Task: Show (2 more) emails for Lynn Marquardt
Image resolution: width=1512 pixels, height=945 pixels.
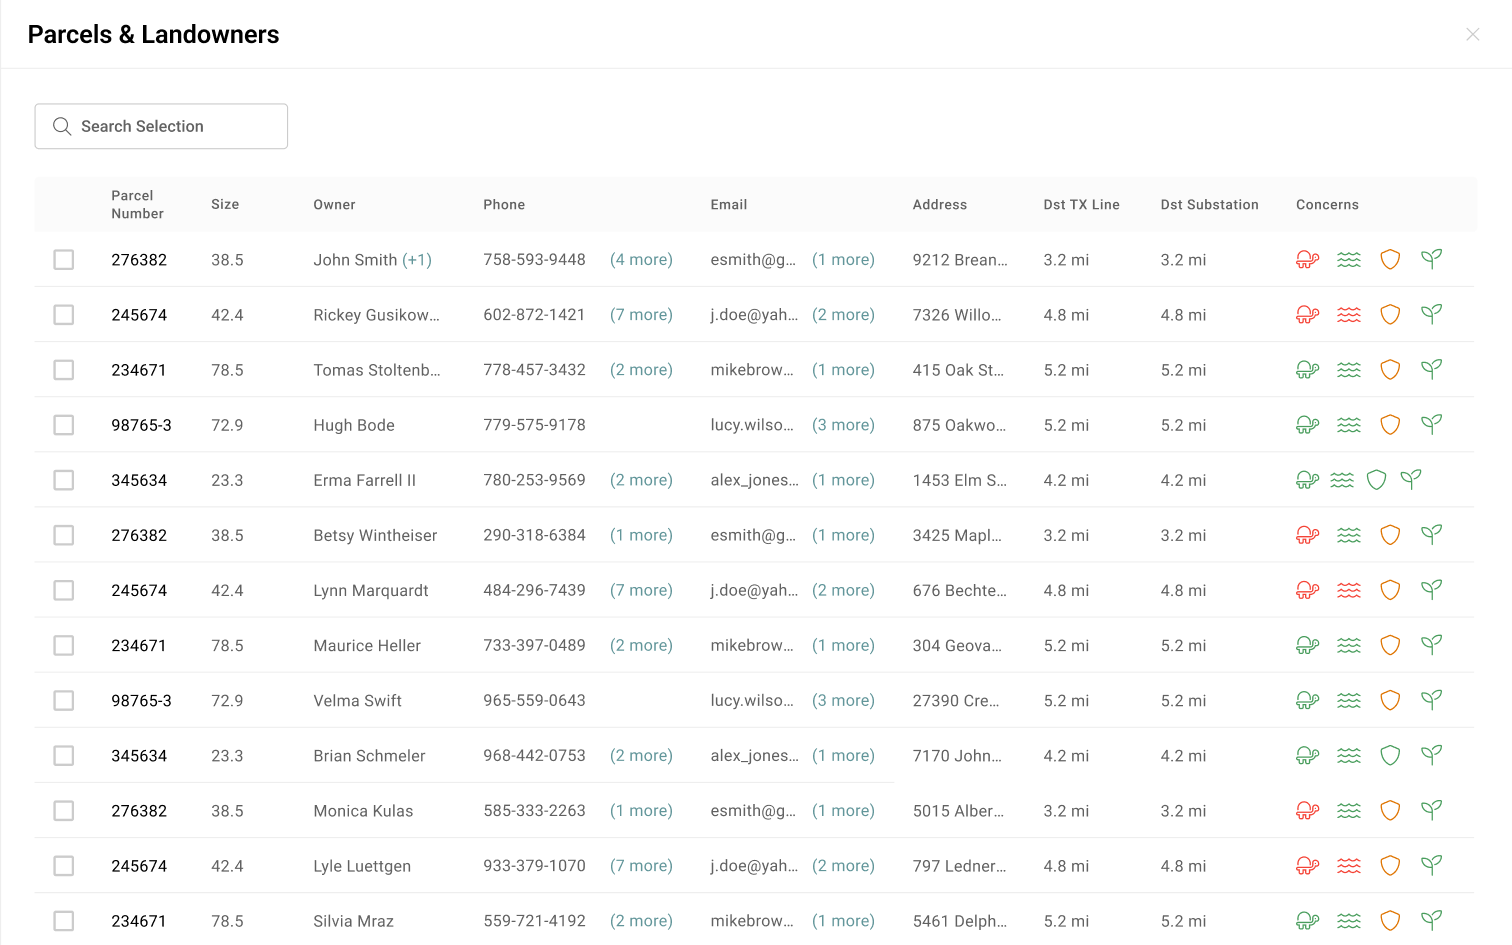Action: [x=843, y=590]
